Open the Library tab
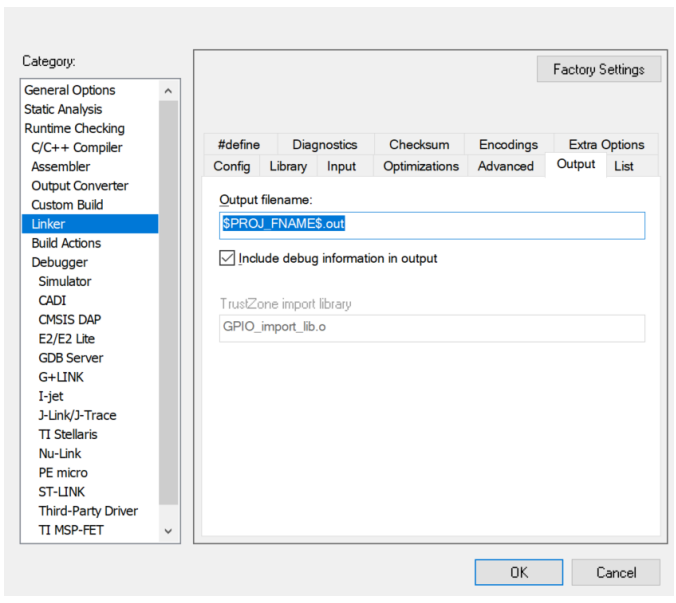The height and width of the screenshot is (603, 676). click(288, 166)
